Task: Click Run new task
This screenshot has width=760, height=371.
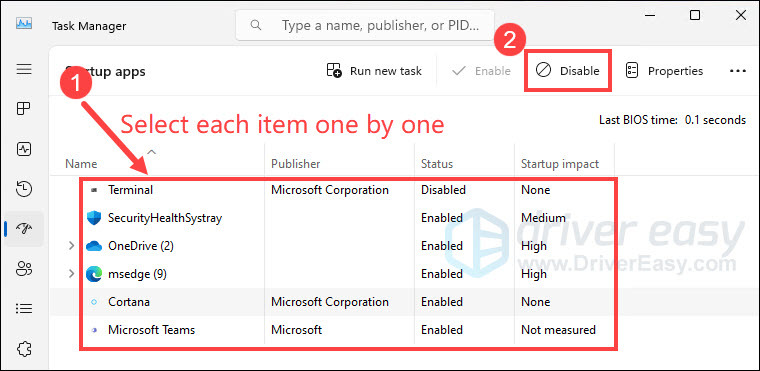Action: [x=374, y=71]
